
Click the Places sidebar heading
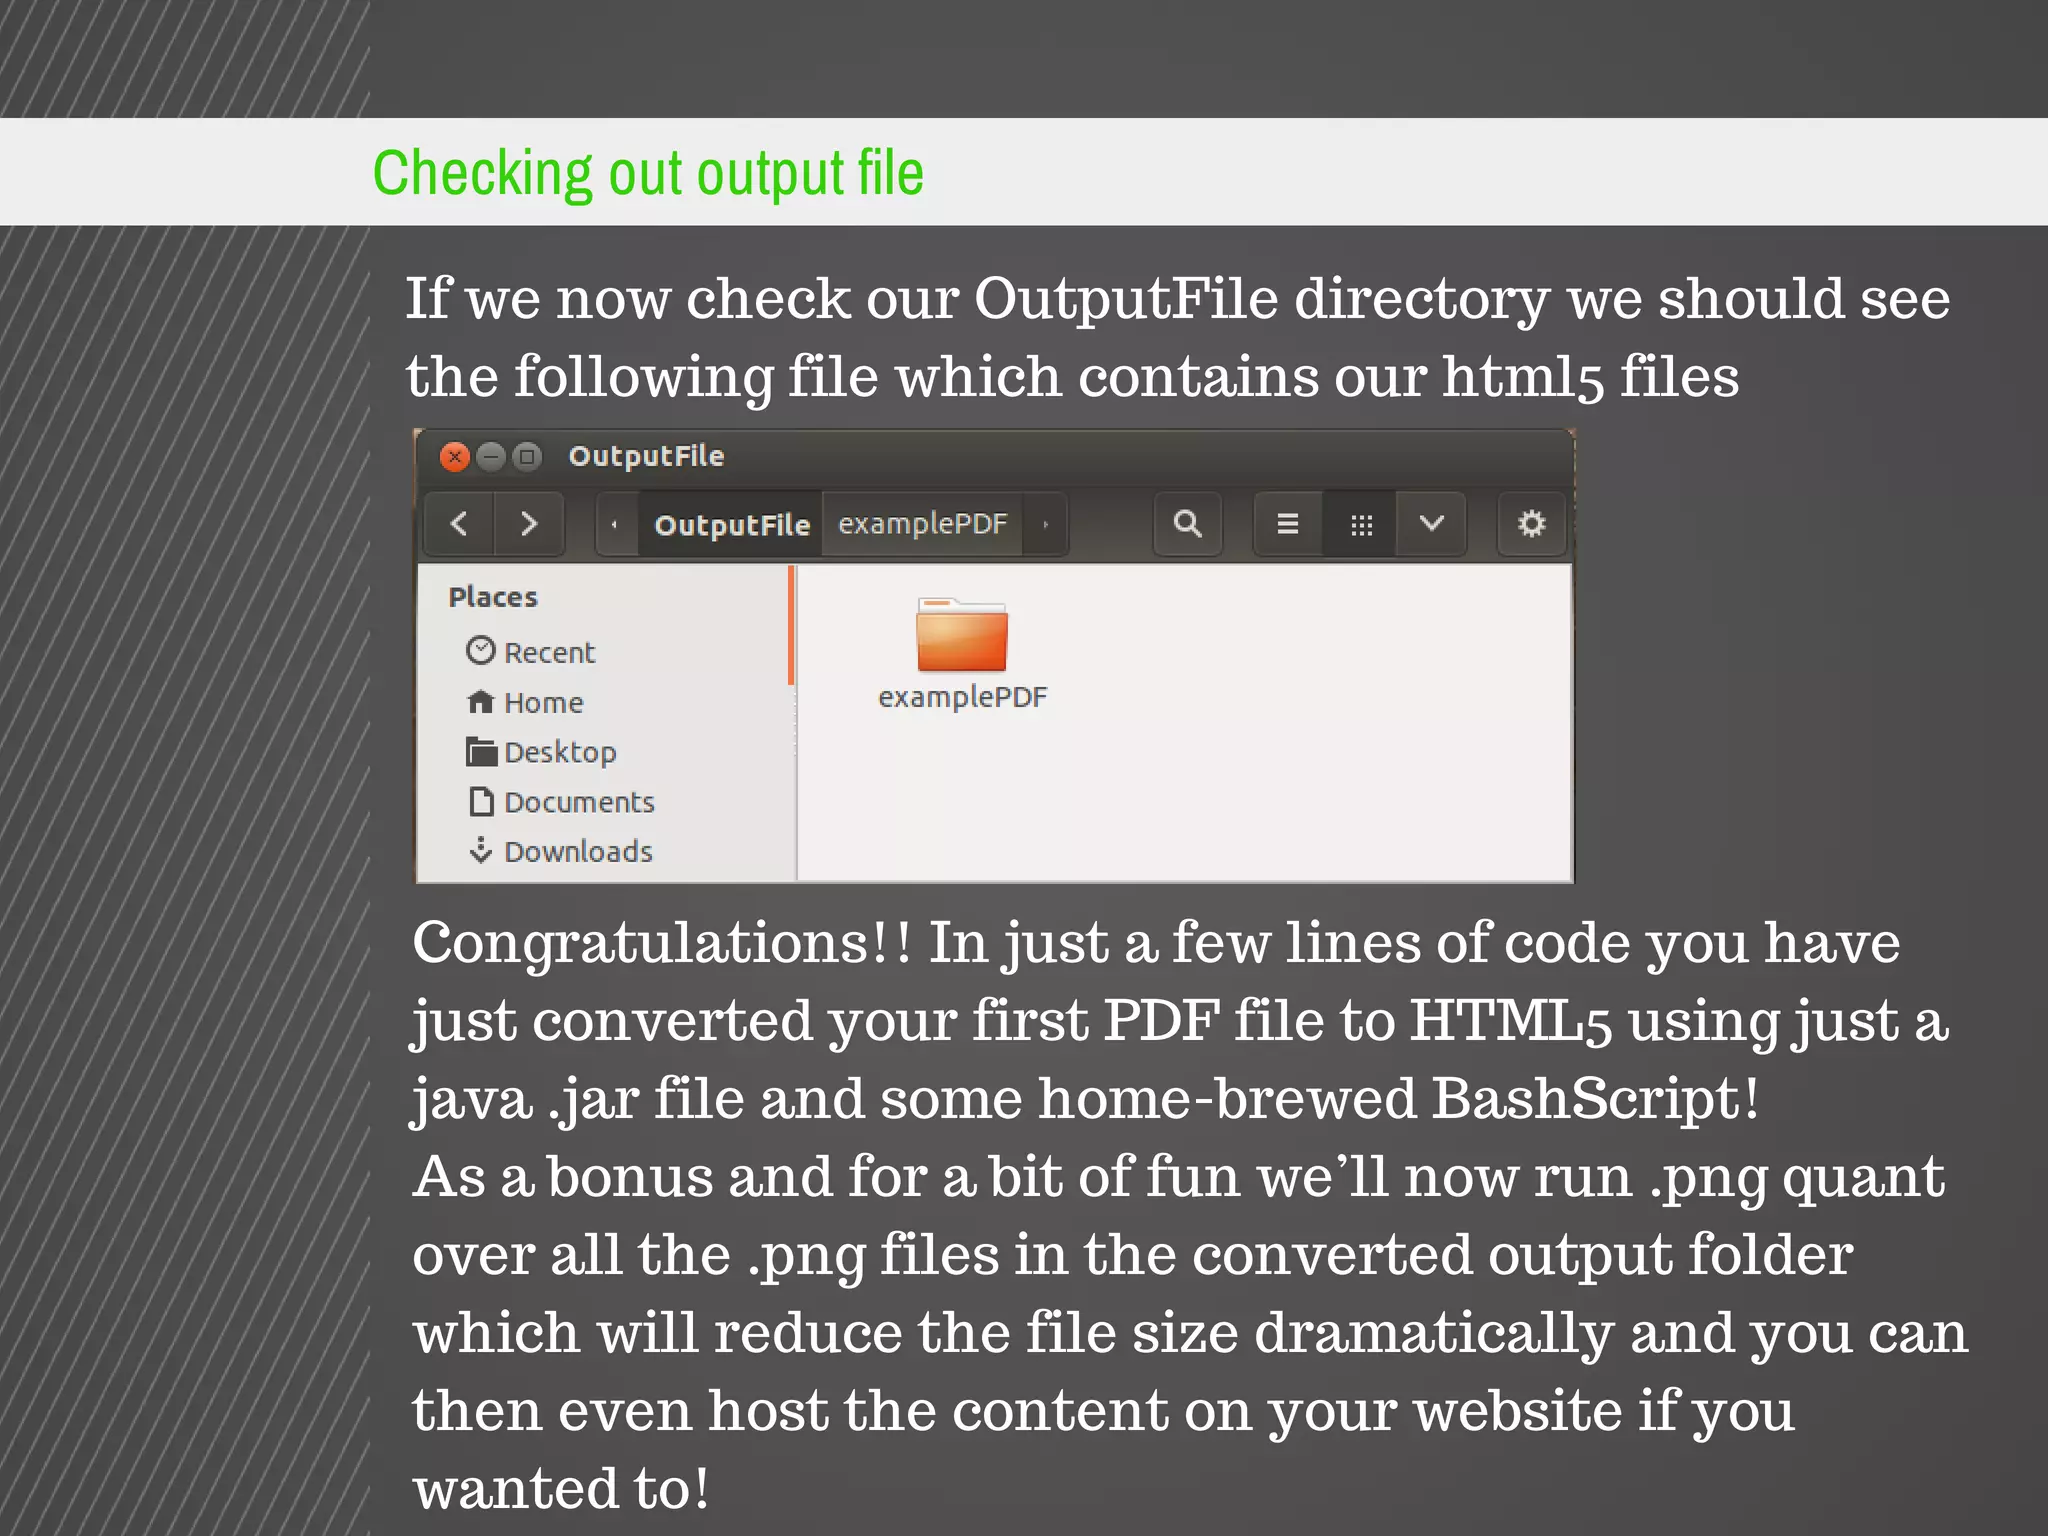pos(493,597)
